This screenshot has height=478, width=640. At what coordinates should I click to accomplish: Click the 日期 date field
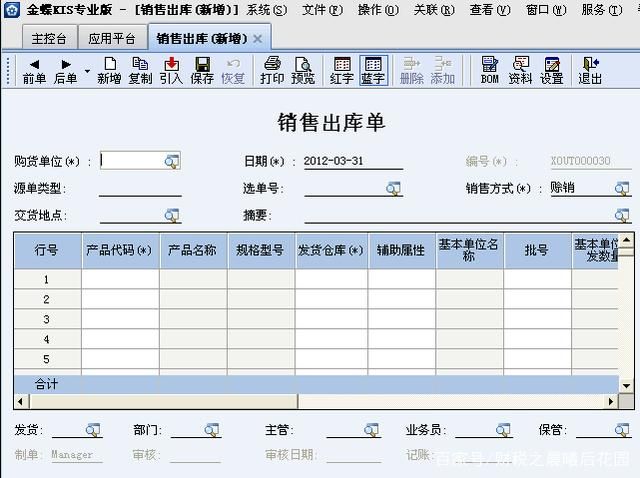pyautogui.click(x=353, y=161)
